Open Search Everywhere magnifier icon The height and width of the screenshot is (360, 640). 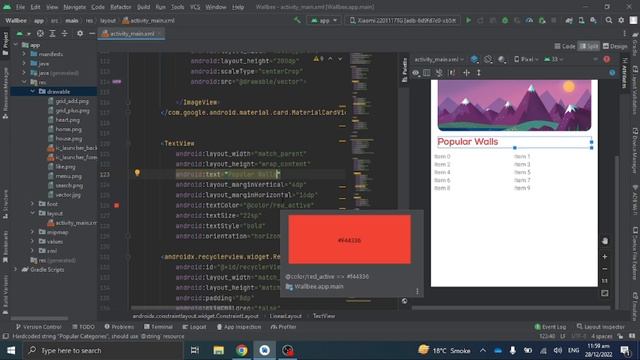[x=609, y=20]
